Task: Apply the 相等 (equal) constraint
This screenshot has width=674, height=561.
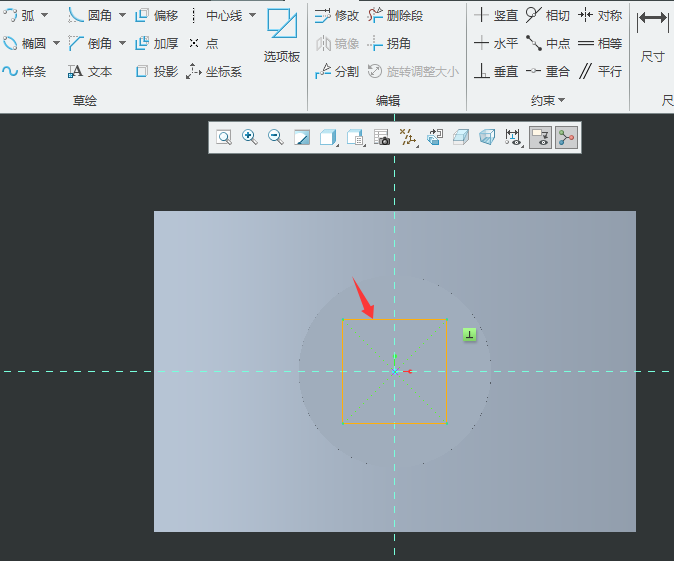Action: click(x=600, y=43)
